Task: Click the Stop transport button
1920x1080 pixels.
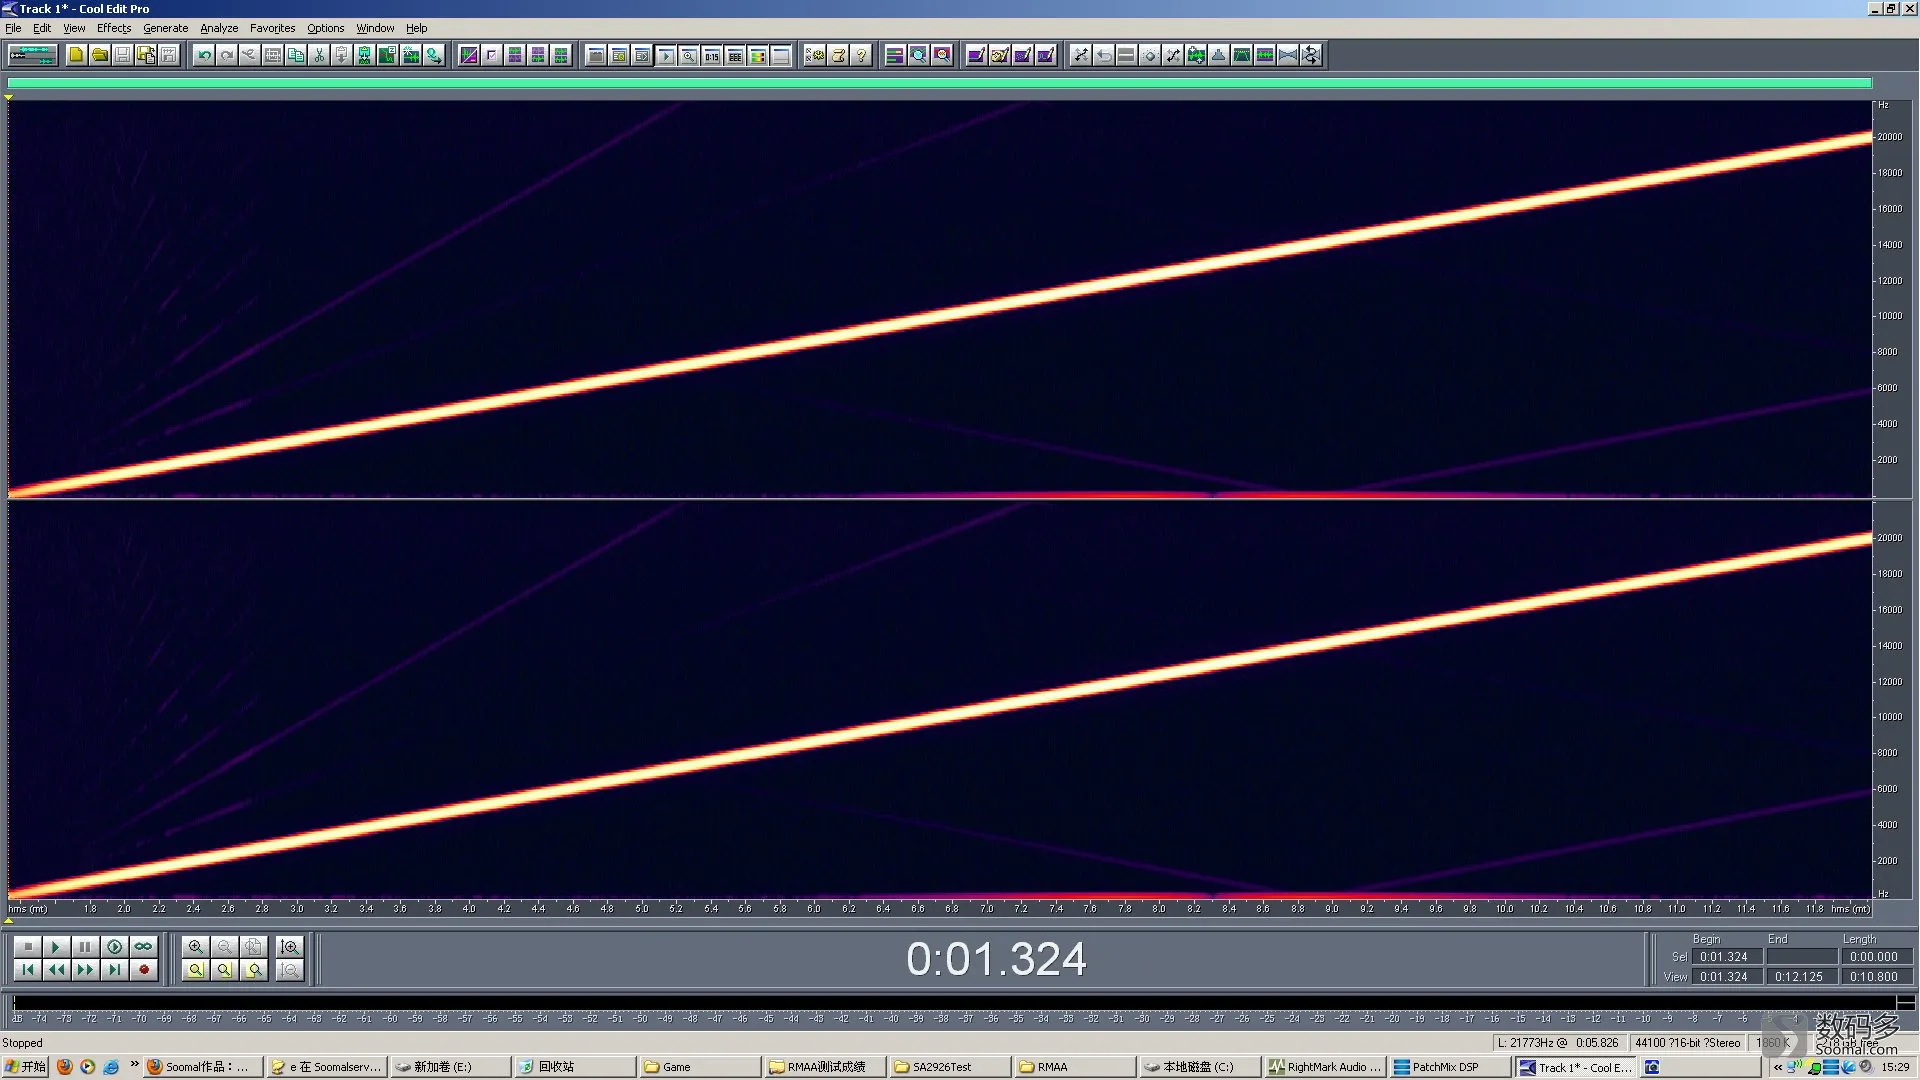Action: click(x=27, y=946)
